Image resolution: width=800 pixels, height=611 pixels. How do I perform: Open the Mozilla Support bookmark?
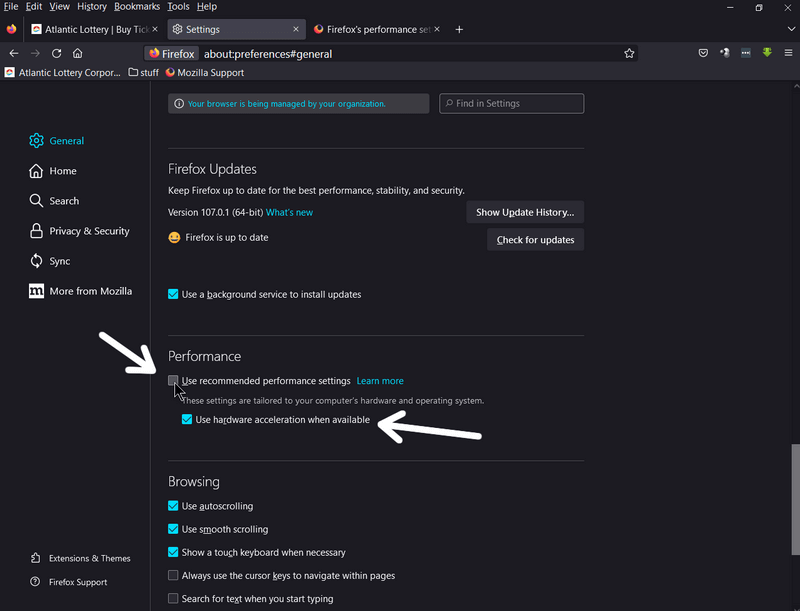pos(205,73)
